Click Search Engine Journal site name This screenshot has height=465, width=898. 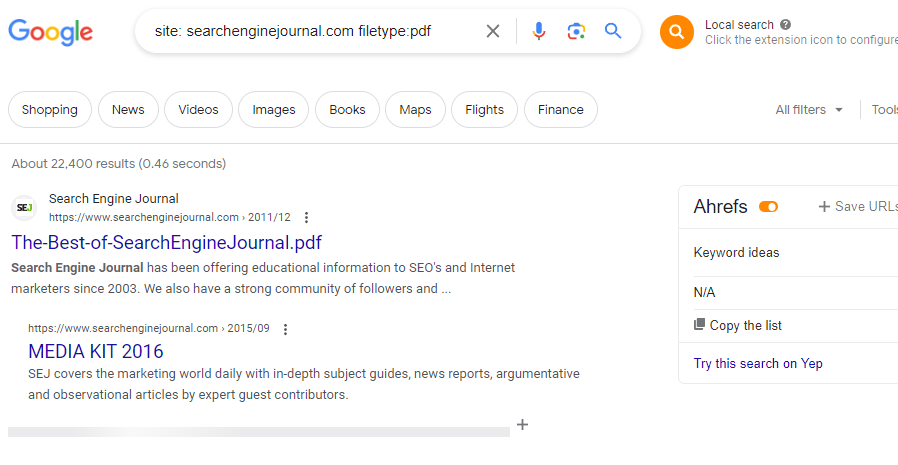[x=113, y=199]
